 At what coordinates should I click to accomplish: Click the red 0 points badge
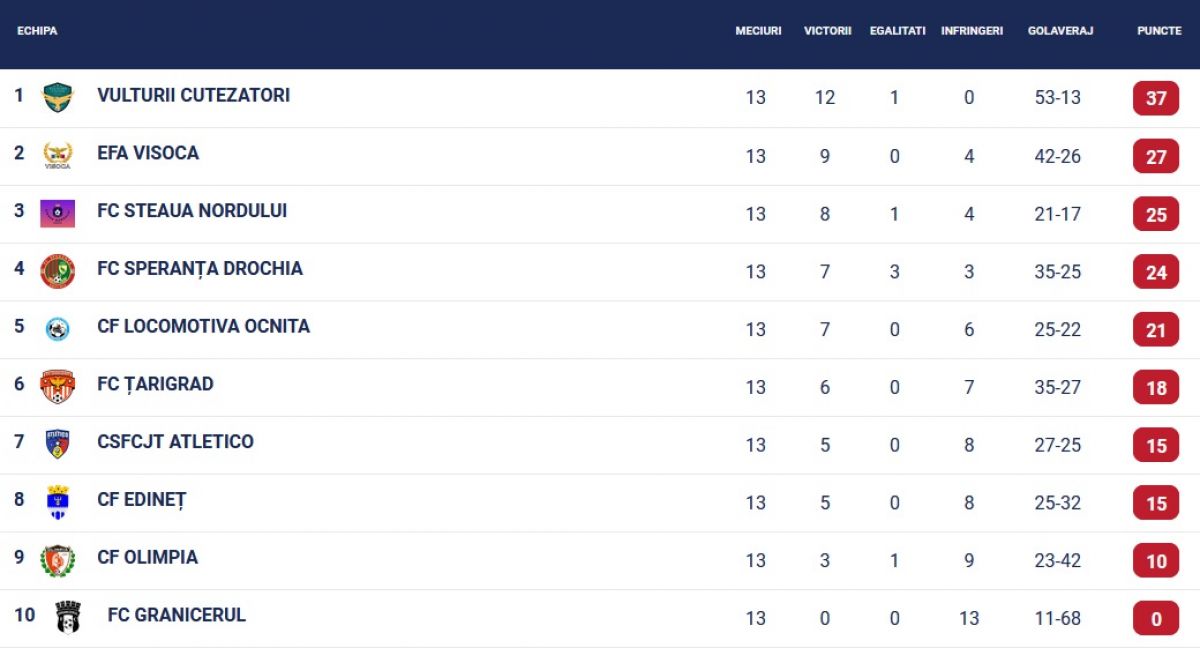(1156, 619)
